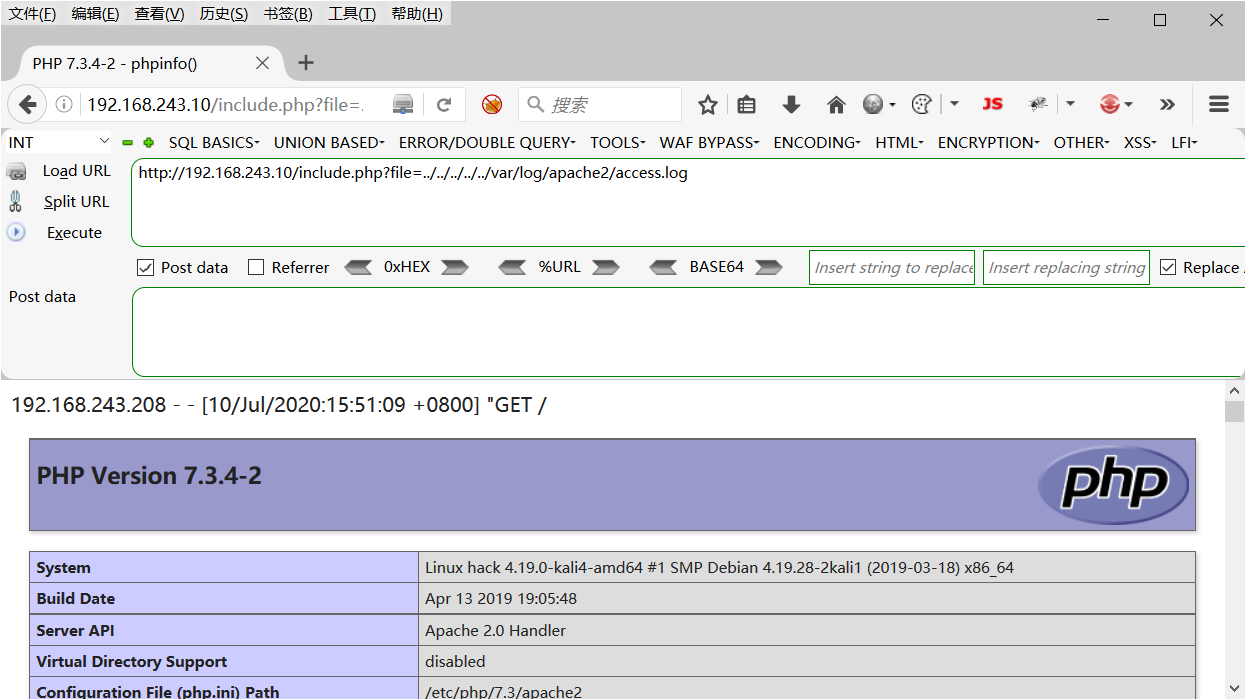Encode %URL with the right arrow
Screen dimensions: 1246x700
coord(606,267)
